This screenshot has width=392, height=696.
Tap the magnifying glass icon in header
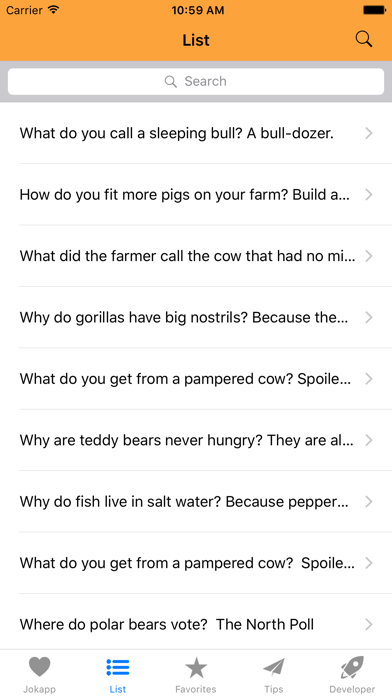click(364, 40)
